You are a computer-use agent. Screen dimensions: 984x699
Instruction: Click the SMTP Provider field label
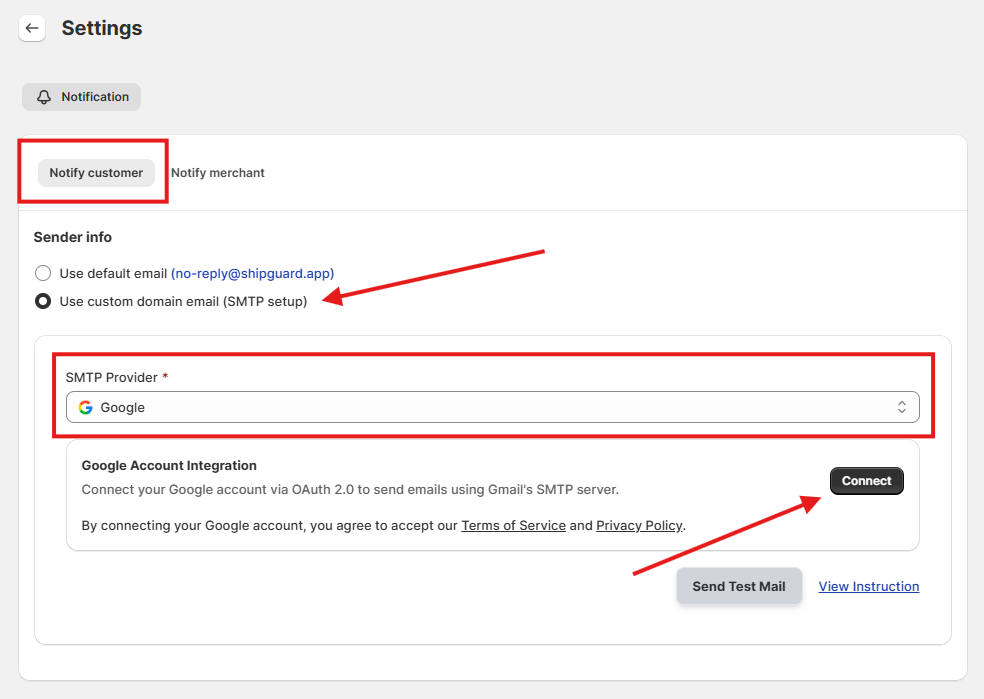111,377
